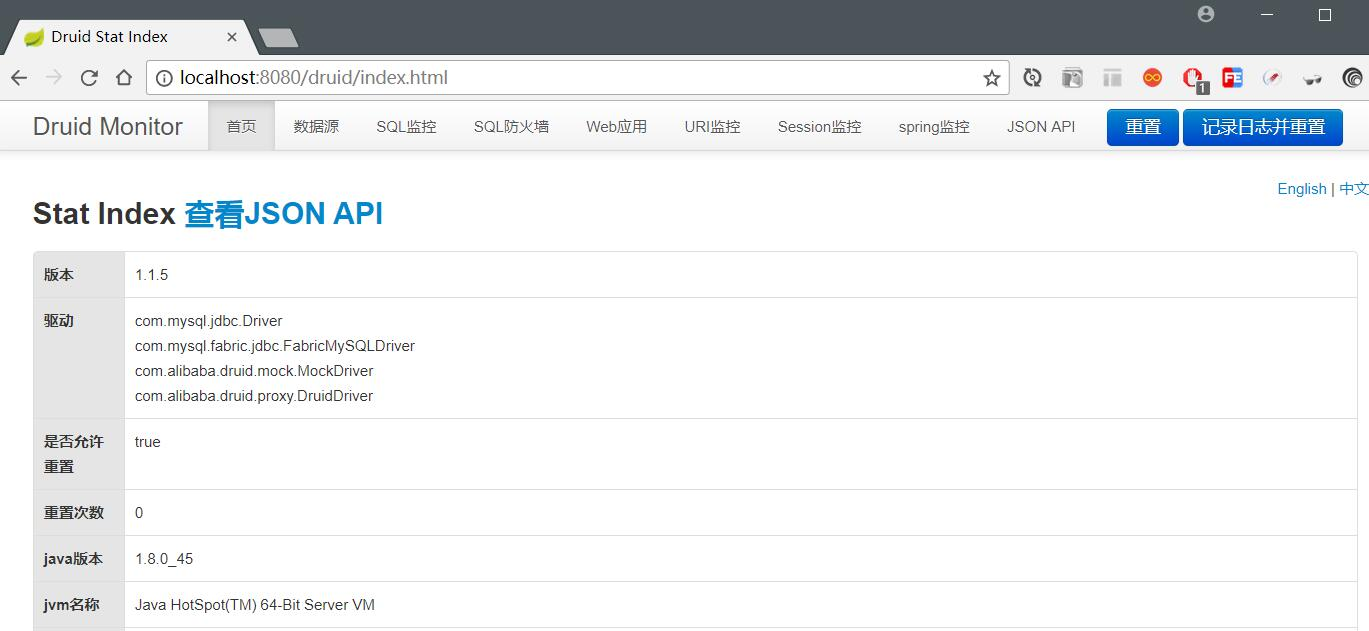
Task: Click com.mysql.jdbc.Driver text
Action: 209,321
